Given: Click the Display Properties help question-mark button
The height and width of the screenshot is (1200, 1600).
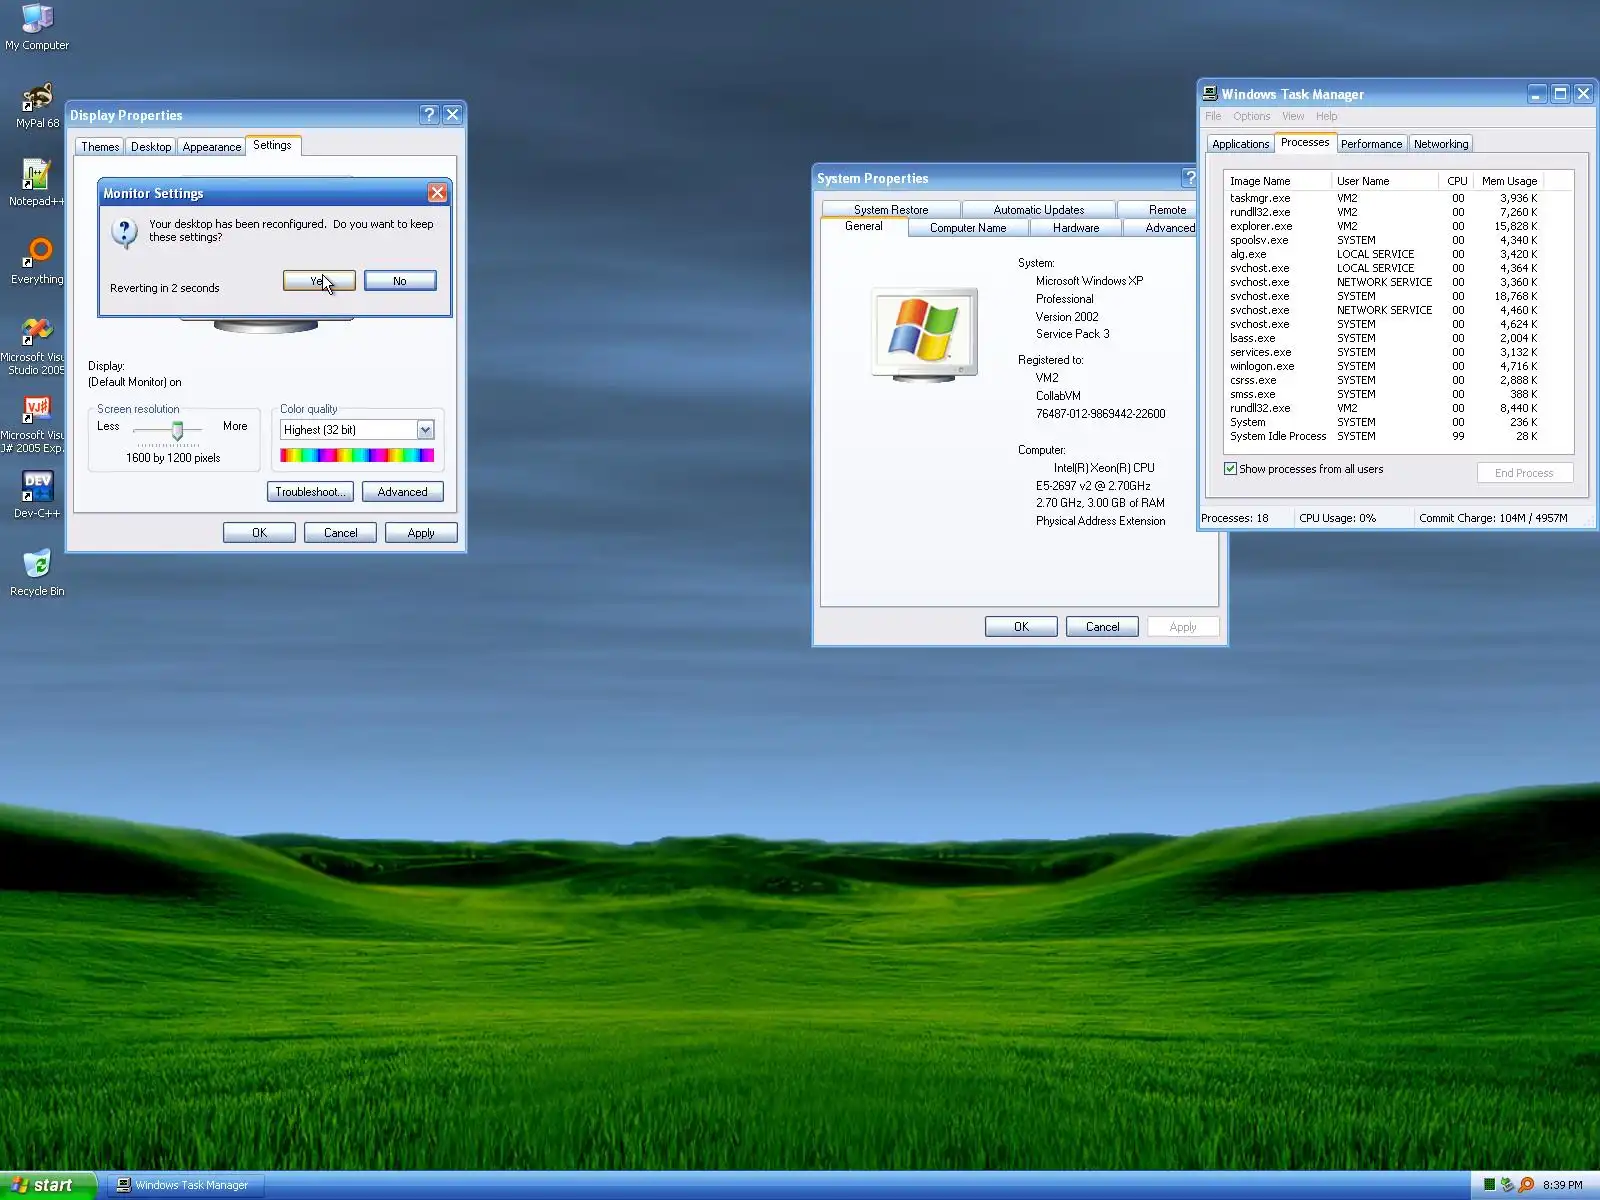Looking at the screenshot, I should [429, 115].
